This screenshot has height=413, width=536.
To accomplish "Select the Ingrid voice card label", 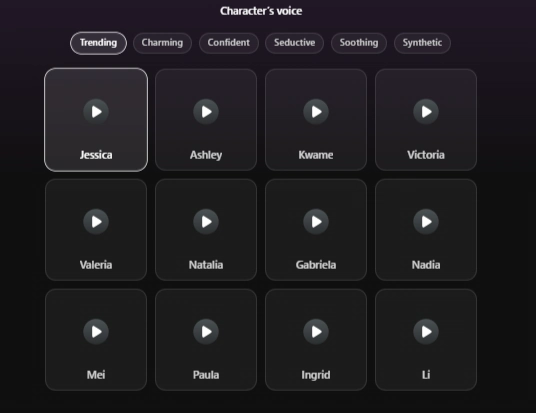I will [x=316, y=375].
